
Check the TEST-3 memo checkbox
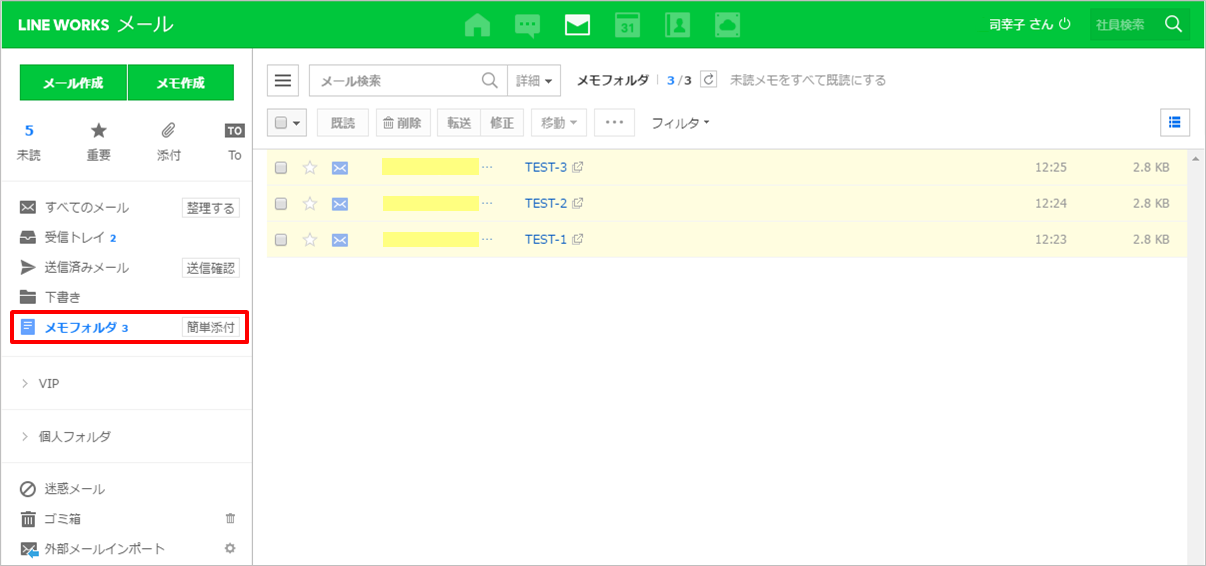point(281,167)
